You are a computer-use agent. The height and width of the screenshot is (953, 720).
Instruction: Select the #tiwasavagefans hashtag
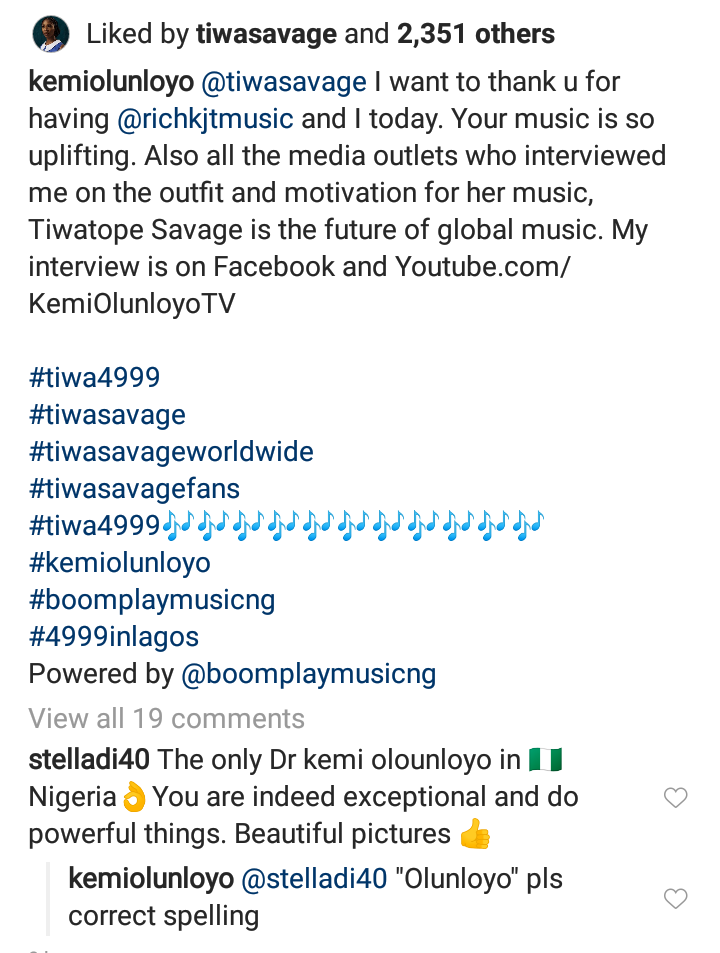tap(134, 489)
